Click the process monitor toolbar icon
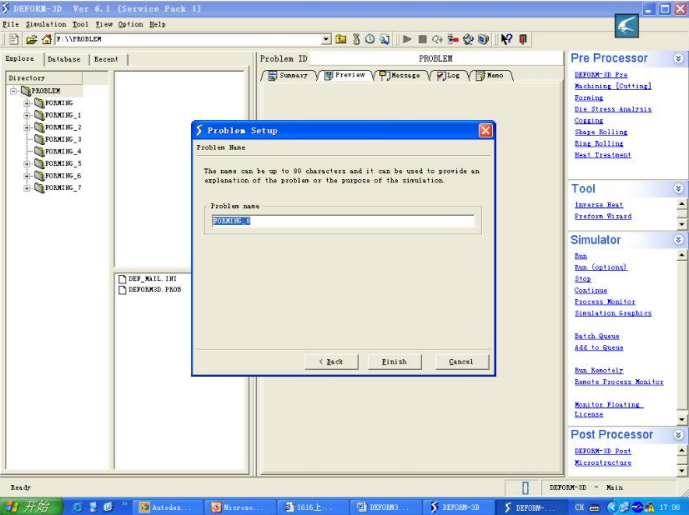The width and height of the screenshot is (689, 515). point(453,40)
